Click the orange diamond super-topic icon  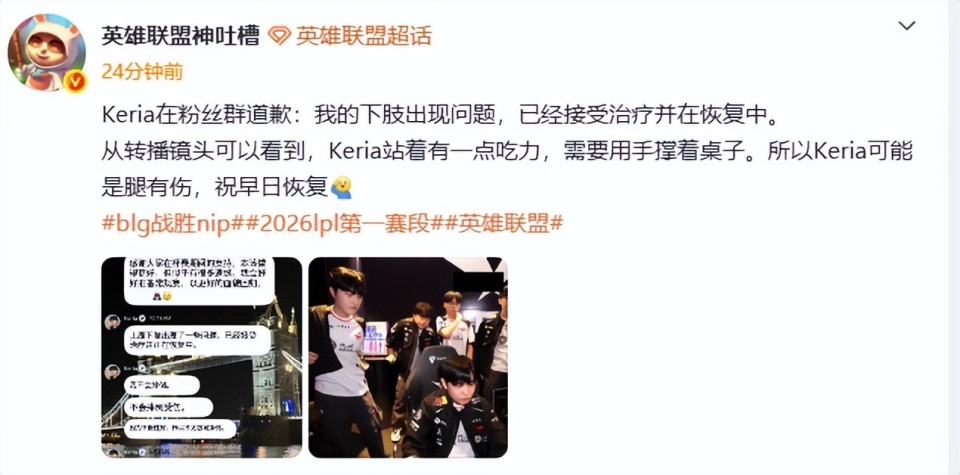coord(279,36)
